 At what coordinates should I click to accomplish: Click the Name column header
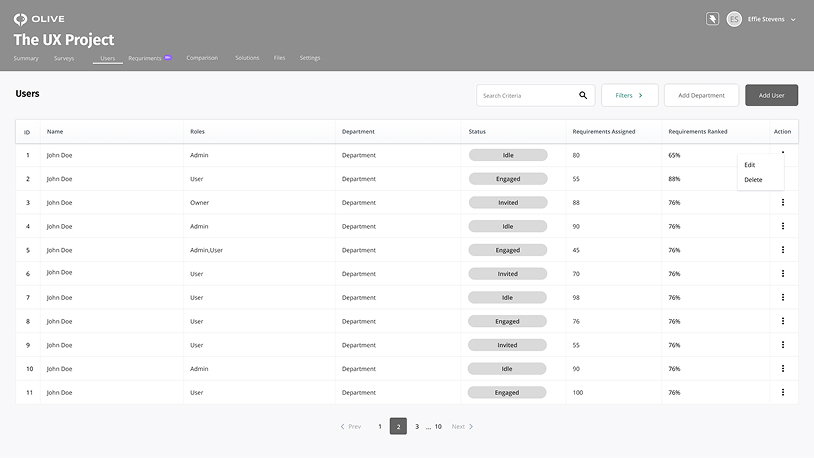[x=55, y=131]
